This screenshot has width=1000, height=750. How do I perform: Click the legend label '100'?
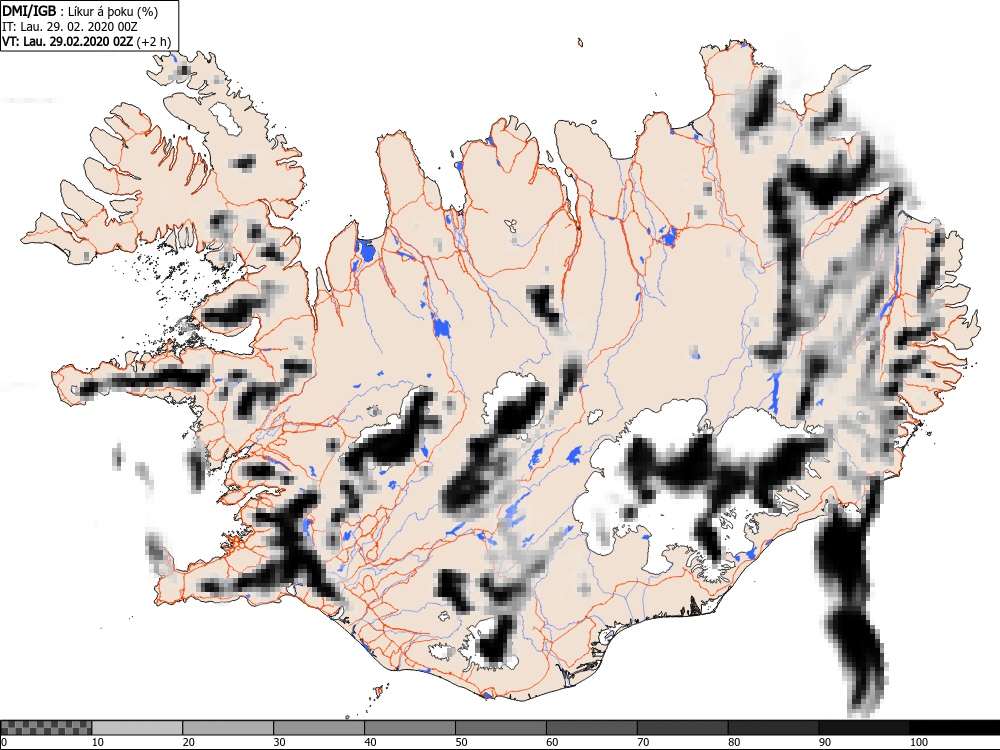(919, 742)
